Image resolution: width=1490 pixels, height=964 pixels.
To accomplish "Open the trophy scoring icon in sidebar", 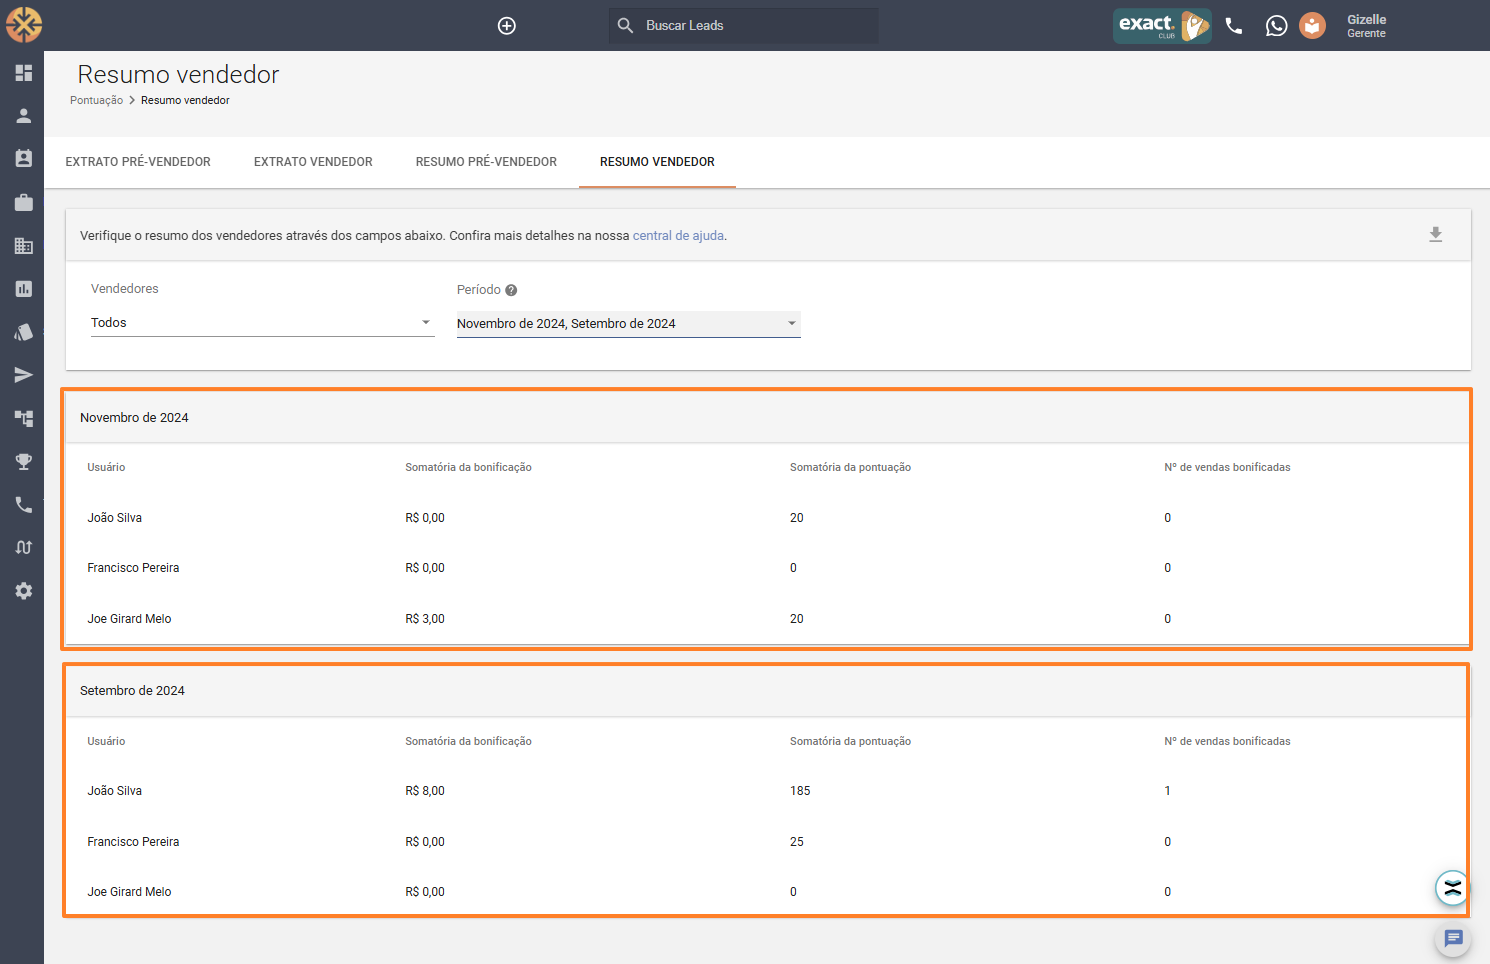I will (24, 461).
